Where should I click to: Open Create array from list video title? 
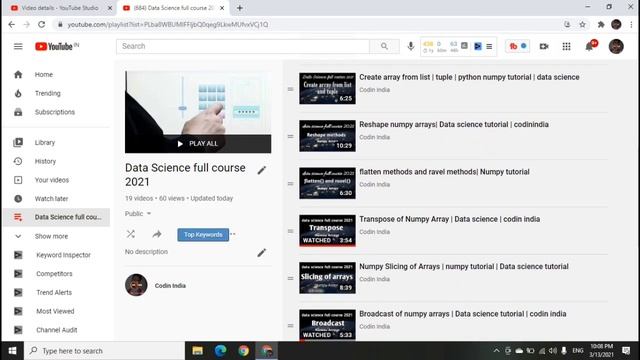pos(469,77)
